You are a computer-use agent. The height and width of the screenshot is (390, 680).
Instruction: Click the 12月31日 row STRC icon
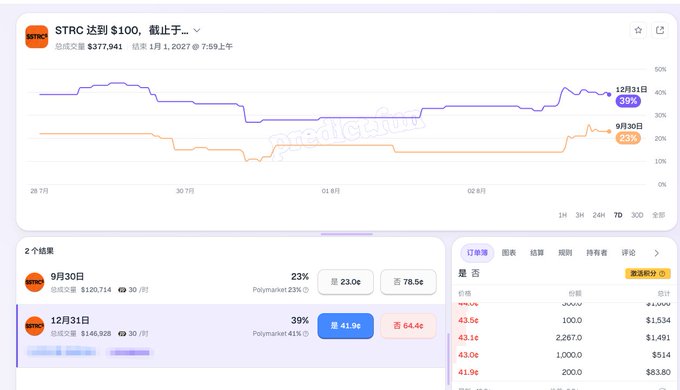click(34, 326)
